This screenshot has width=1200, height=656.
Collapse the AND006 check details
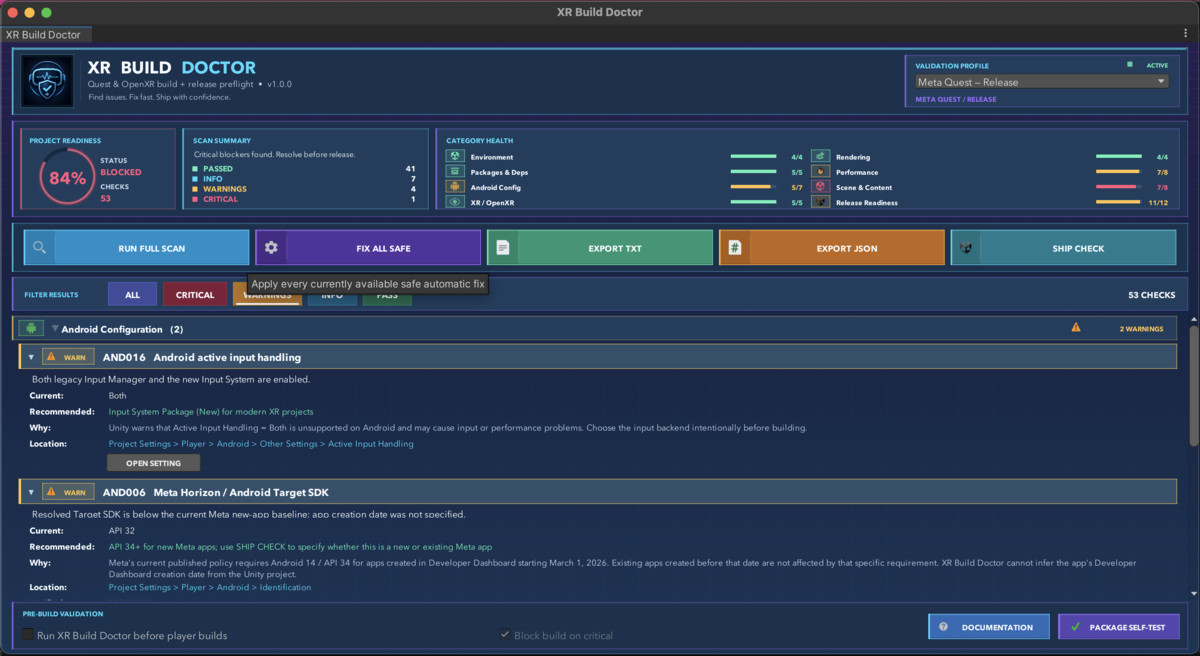pos(31,492)
